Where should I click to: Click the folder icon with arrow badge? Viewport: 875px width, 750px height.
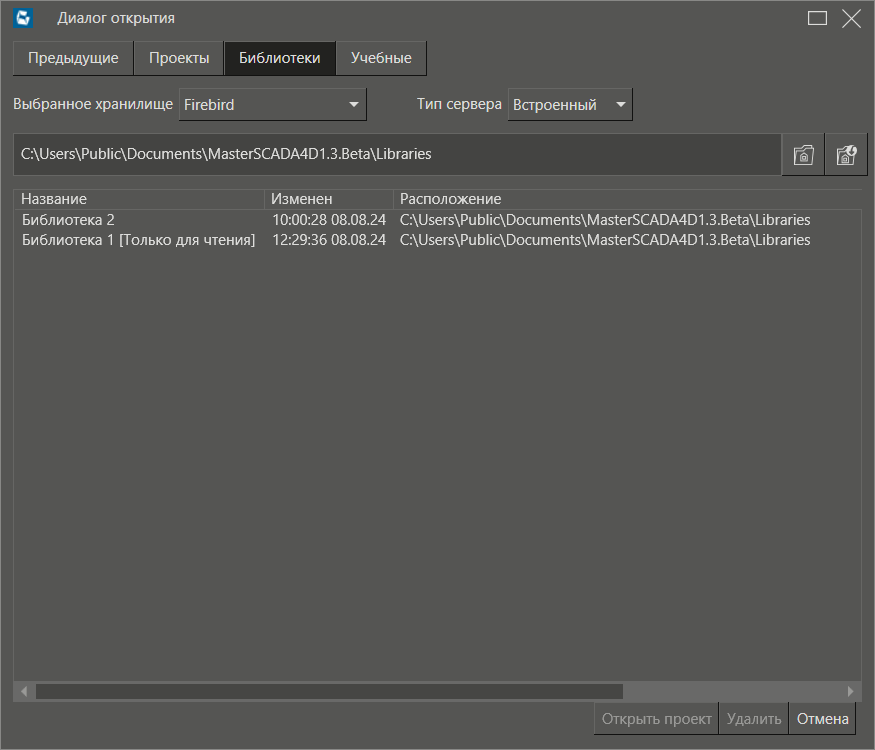click(x=846, y=155)
